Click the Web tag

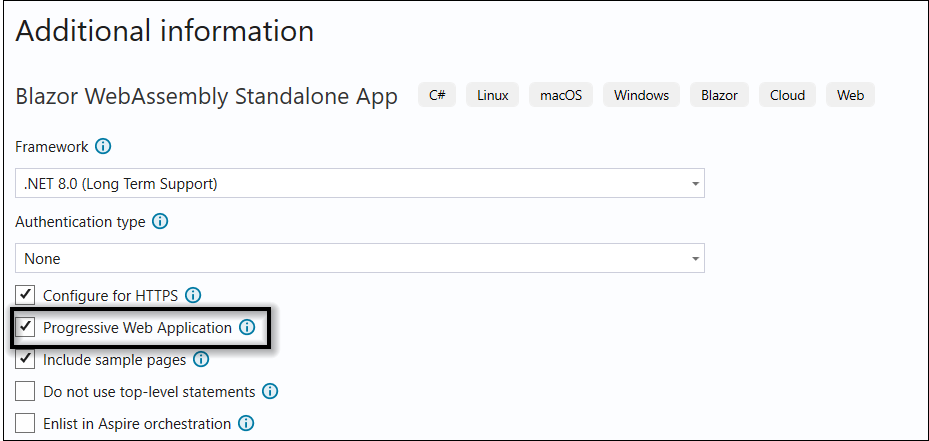pyautogui.click(x=850, y=95)
